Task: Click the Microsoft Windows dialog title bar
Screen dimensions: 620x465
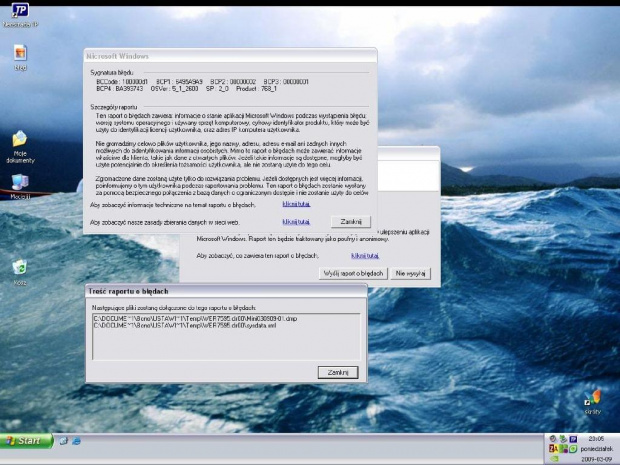Action: (230, 56)
